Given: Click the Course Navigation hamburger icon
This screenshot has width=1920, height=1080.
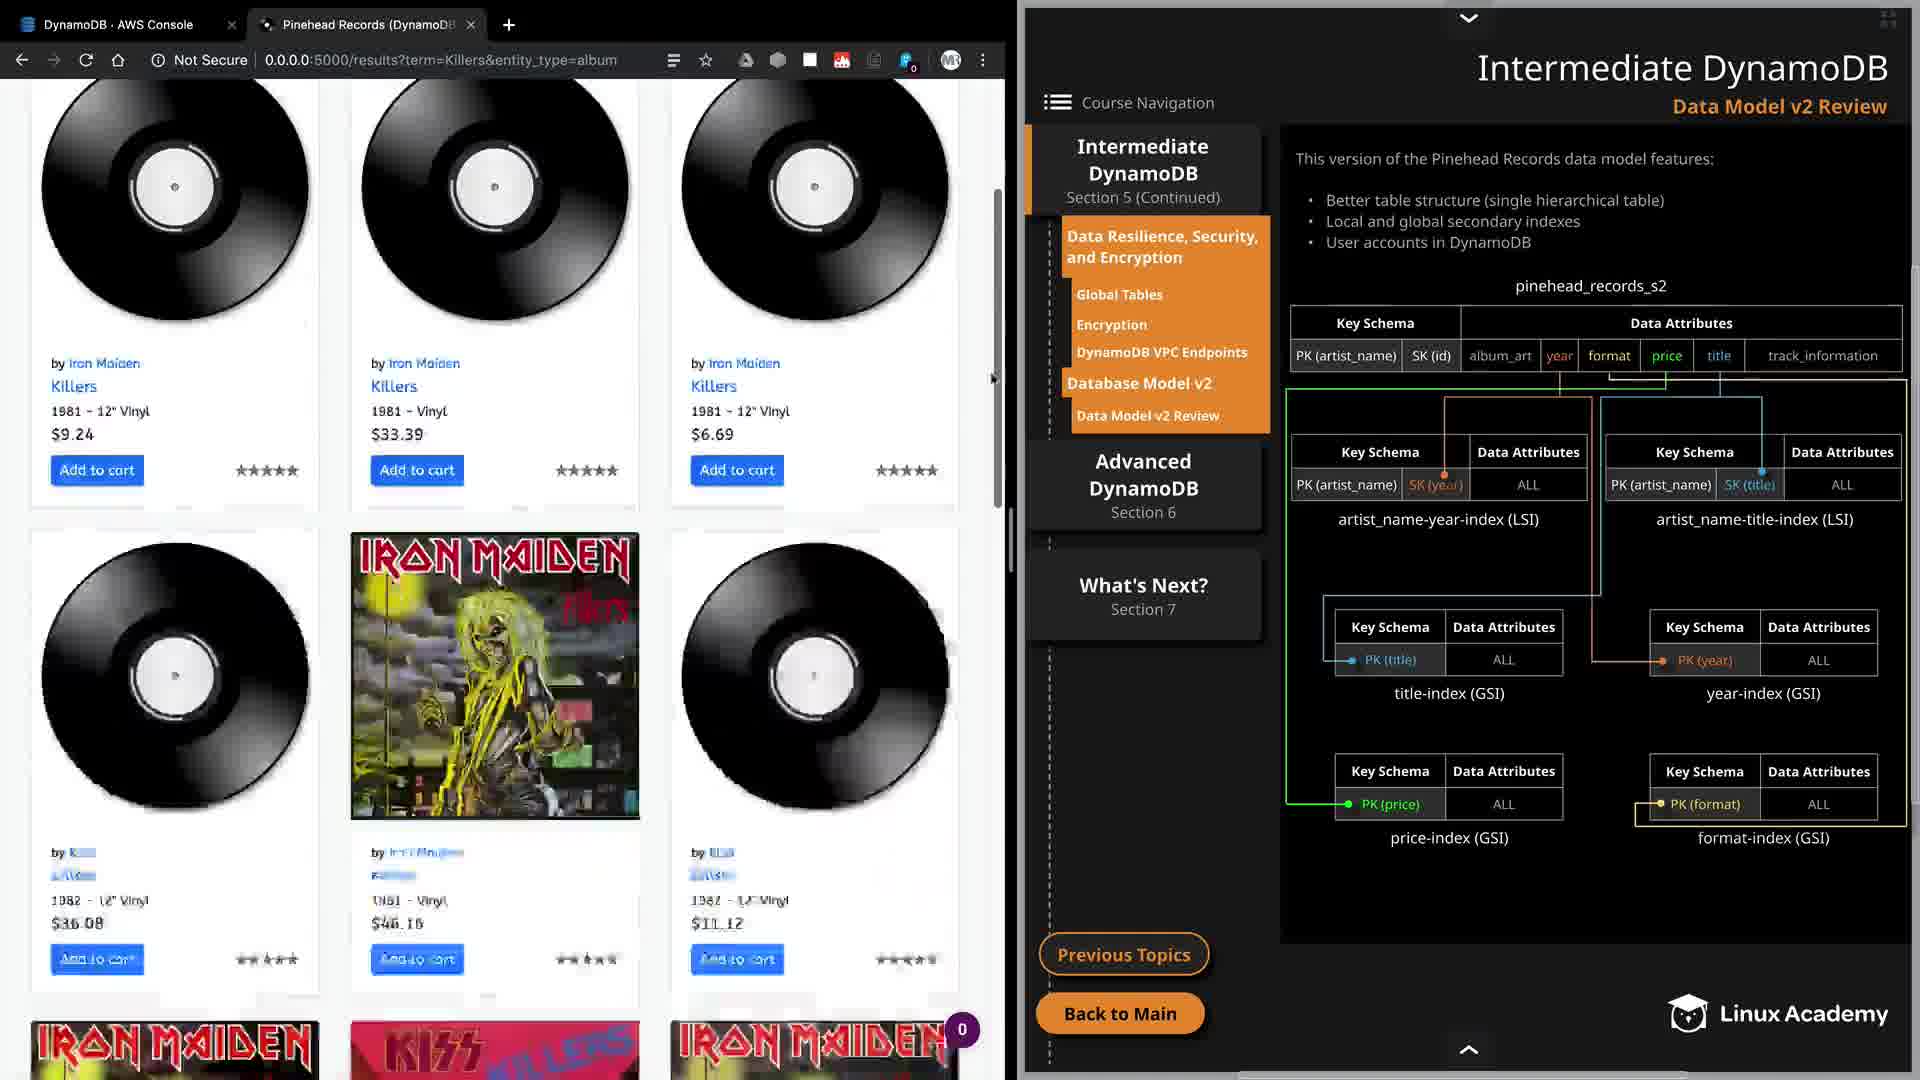Looking at the screenshot, I should pos(1057,102).
